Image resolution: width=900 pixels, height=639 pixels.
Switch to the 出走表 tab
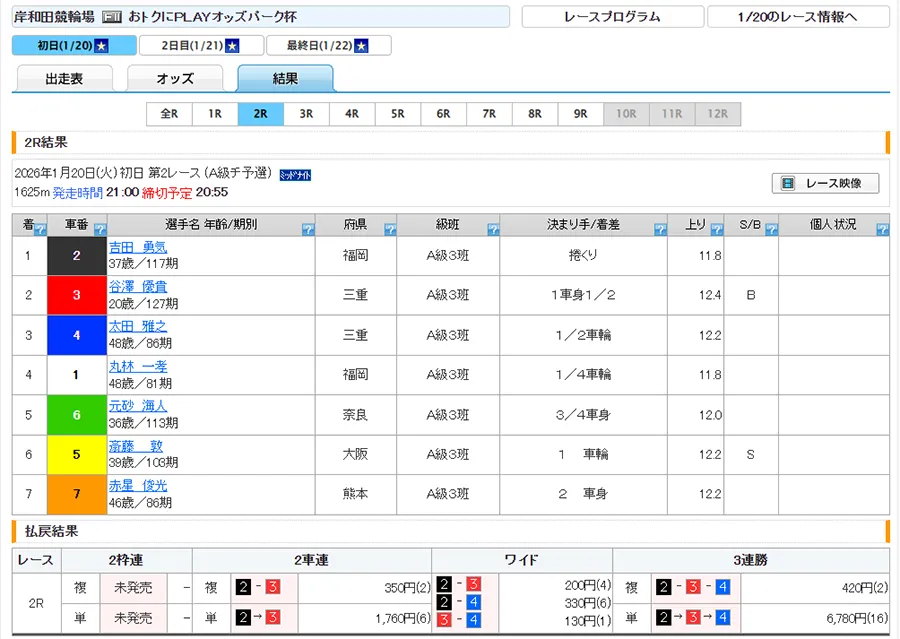click(64, 79)
